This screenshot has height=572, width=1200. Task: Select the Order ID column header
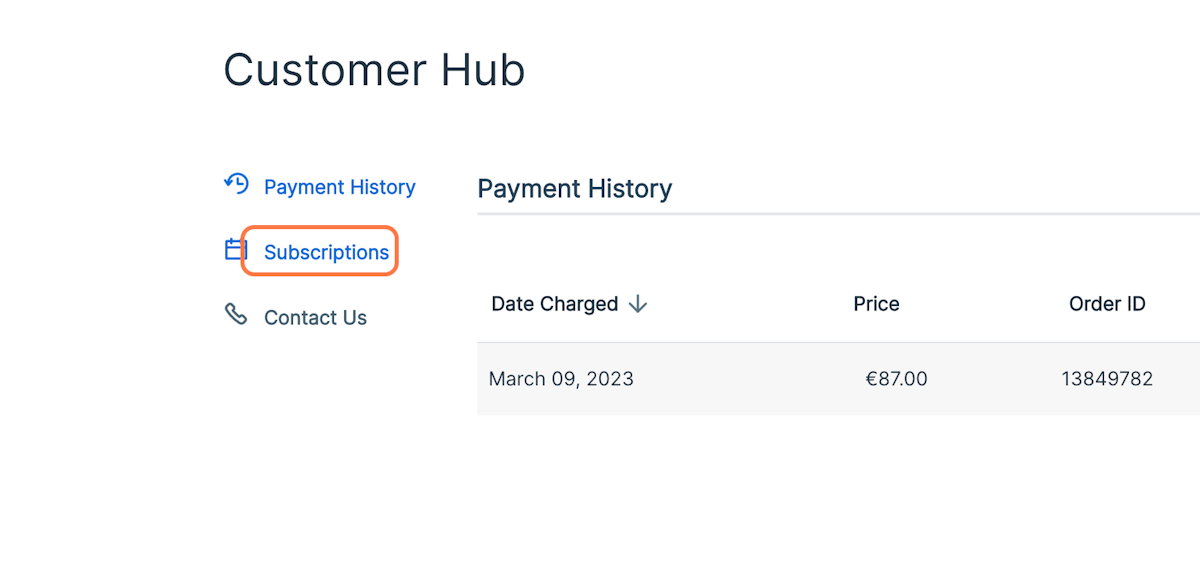coord(1107,304)
